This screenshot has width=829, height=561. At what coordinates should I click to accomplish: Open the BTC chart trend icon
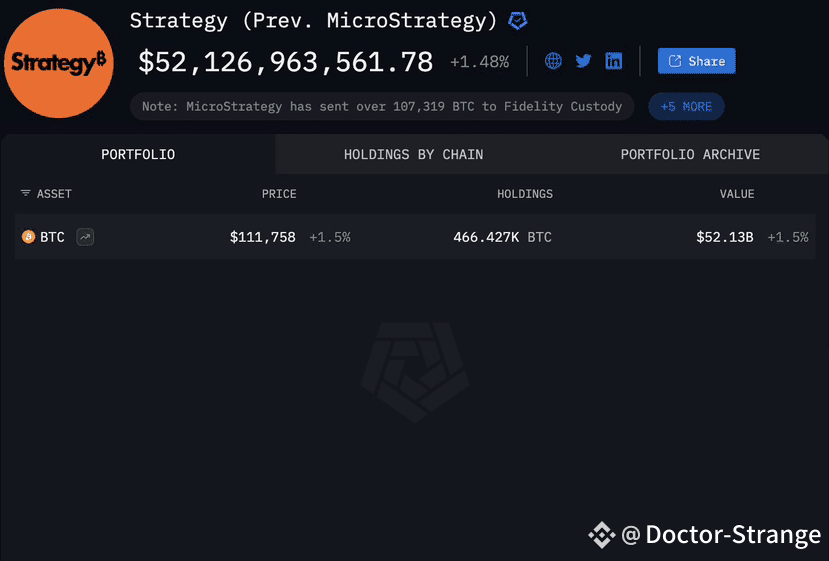[x=85, y=236]
